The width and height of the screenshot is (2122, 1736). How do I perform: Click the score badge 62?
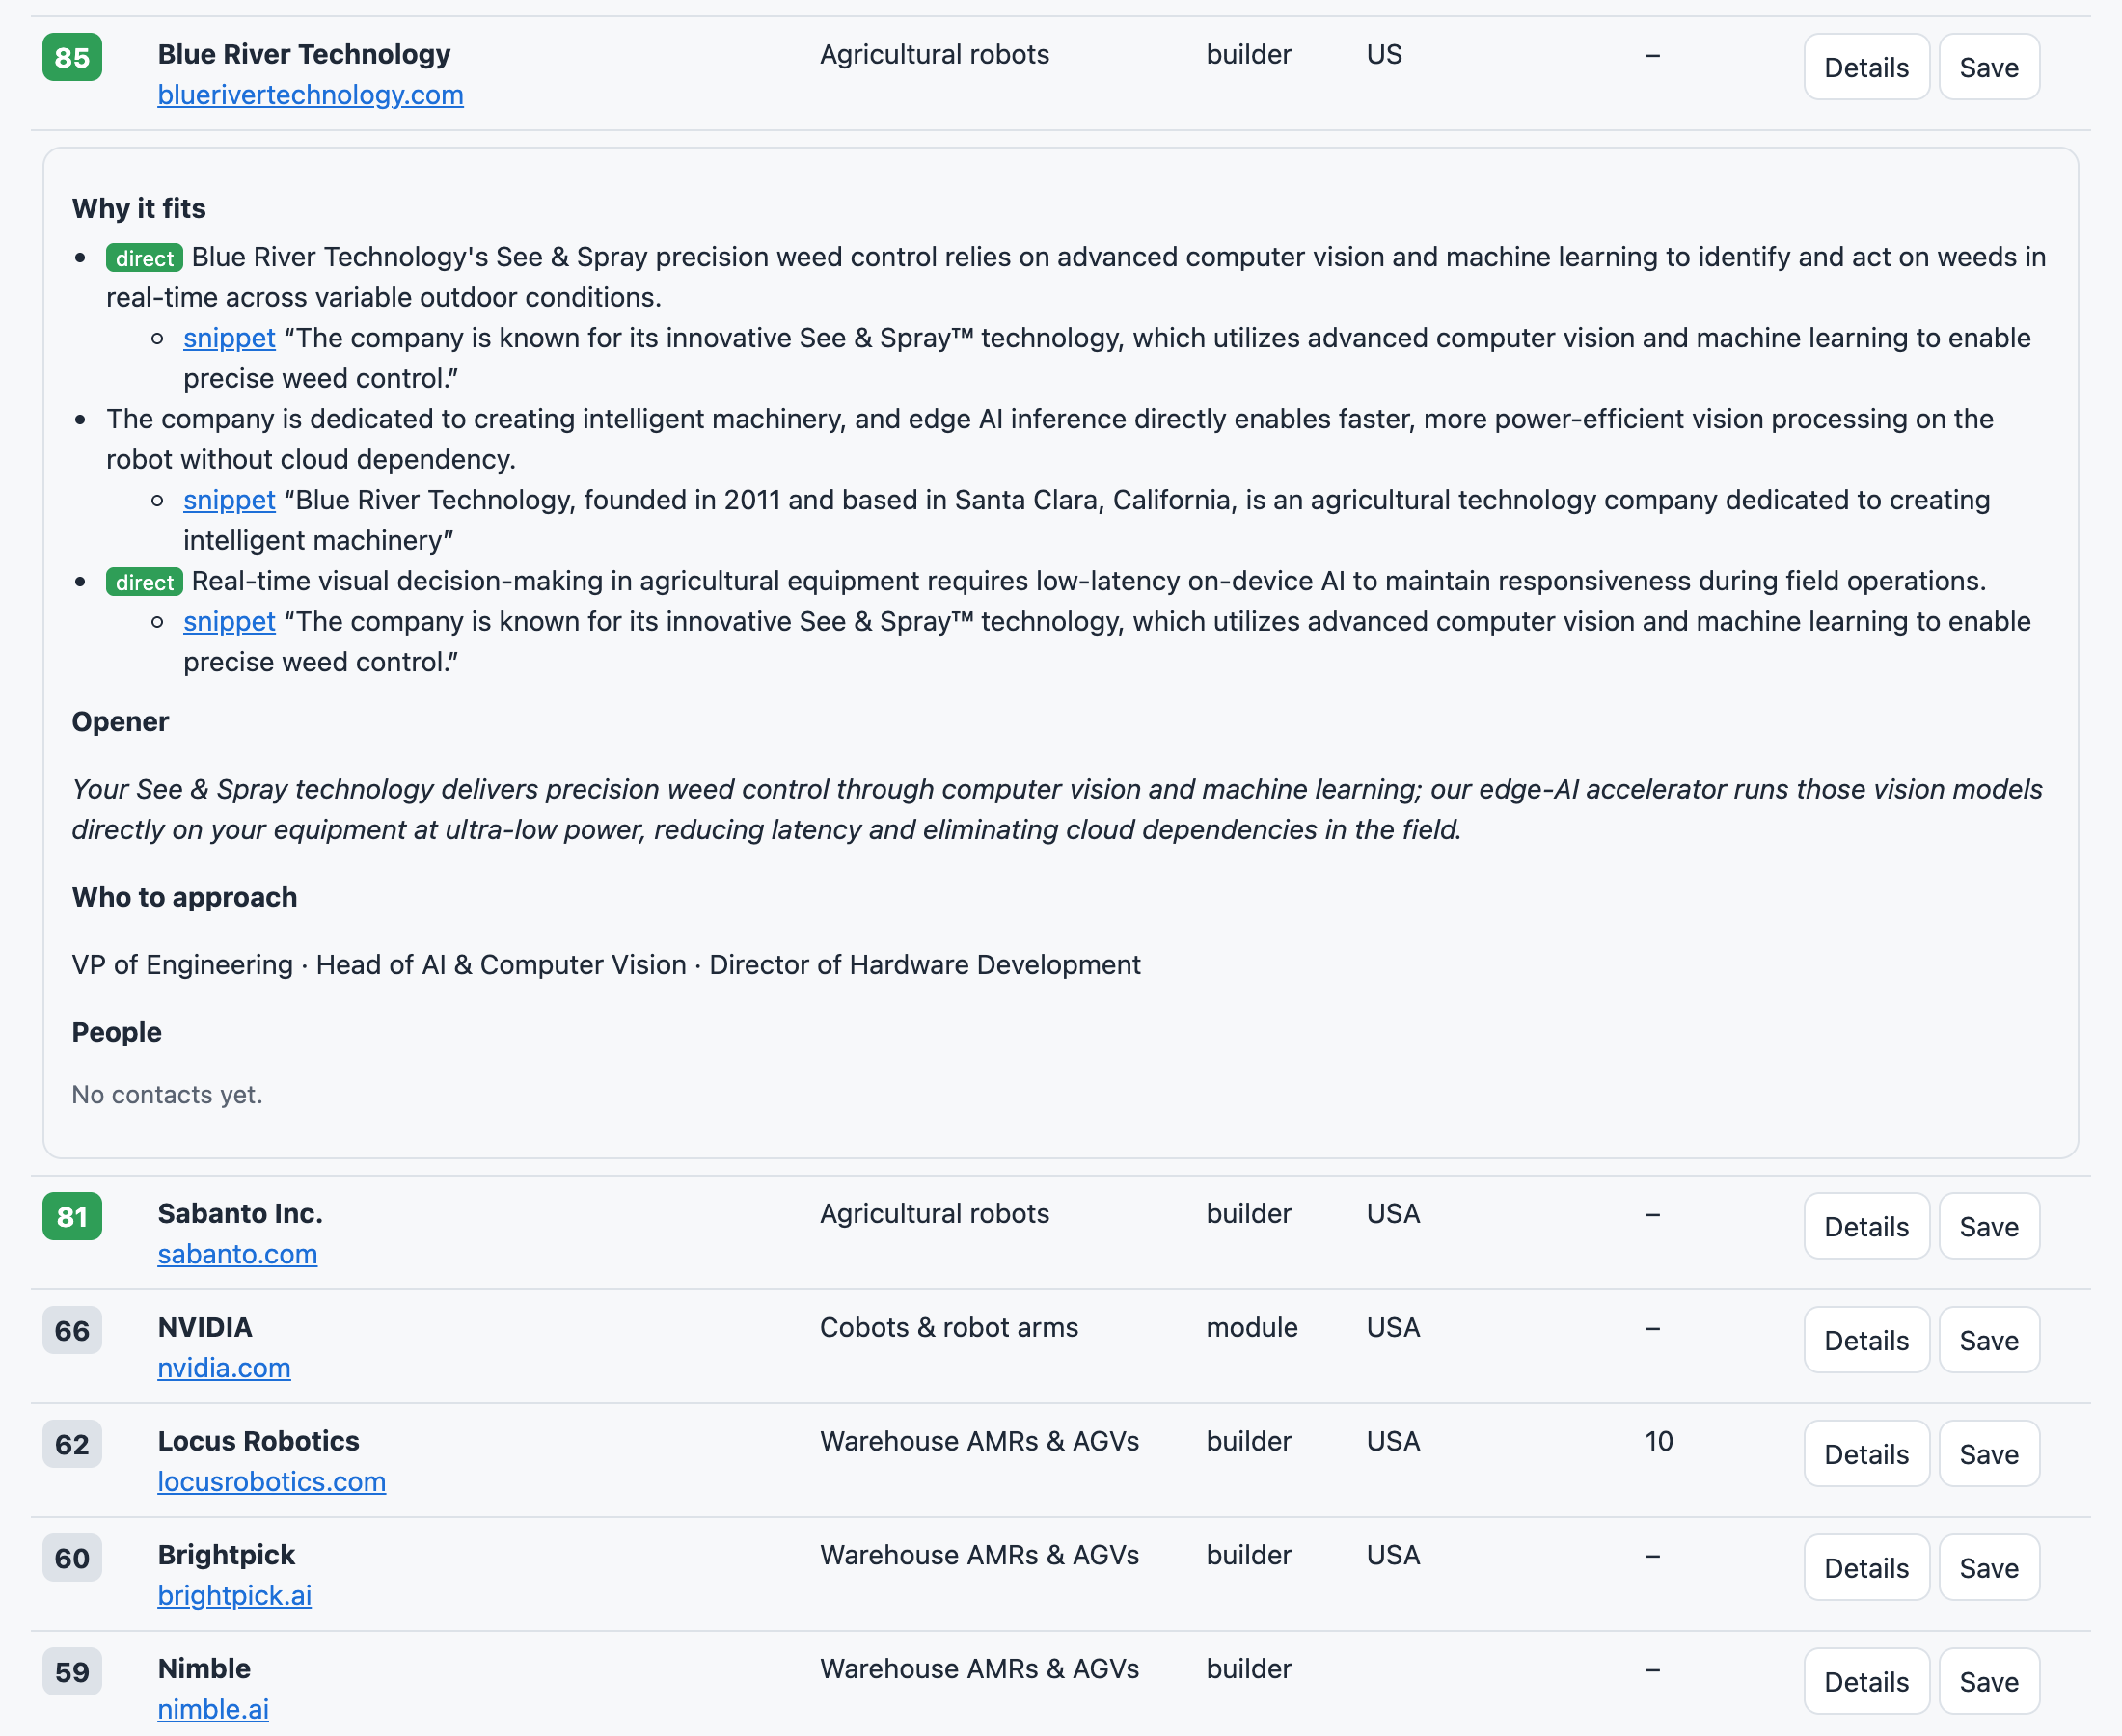[72, 1444]
